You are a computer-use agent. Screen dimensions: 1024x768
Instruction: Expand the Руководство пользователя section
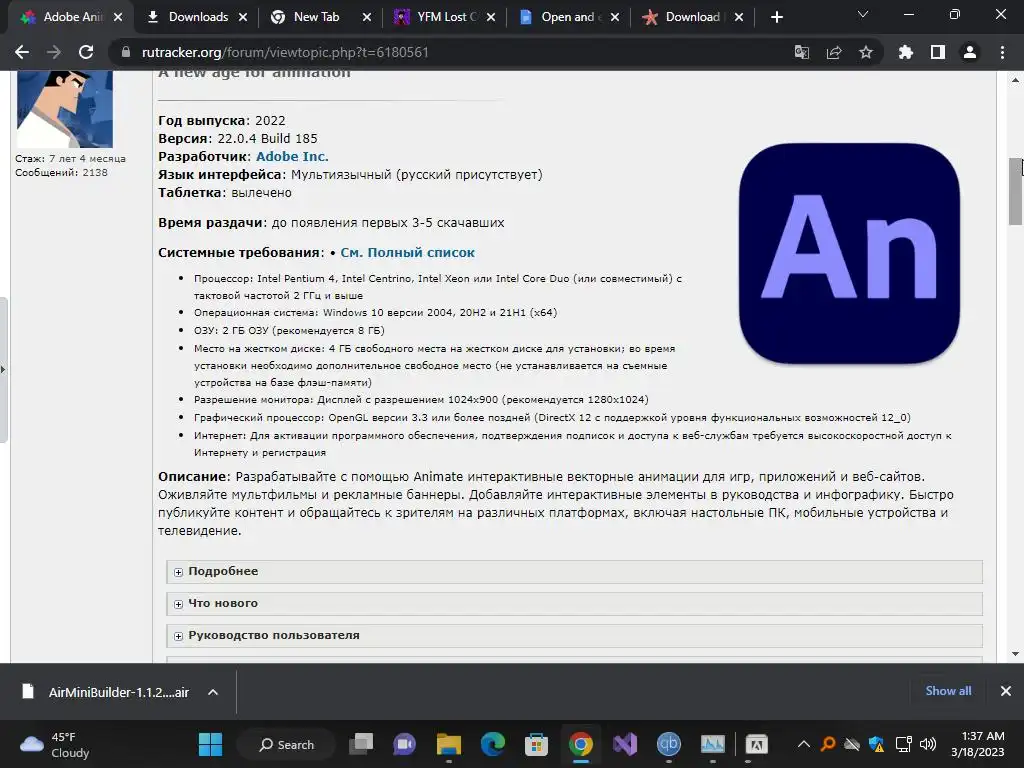click(x=575, y=635)
